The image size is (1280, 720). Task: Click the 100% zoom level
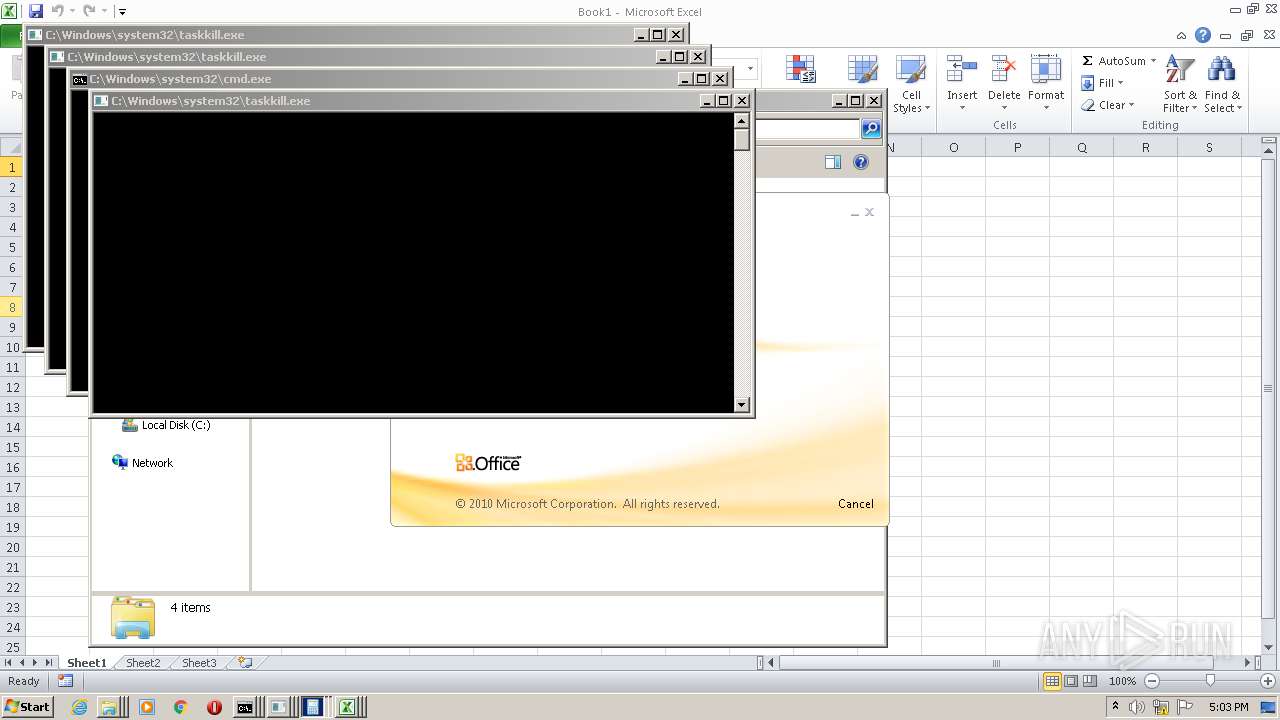point(1122,681)
